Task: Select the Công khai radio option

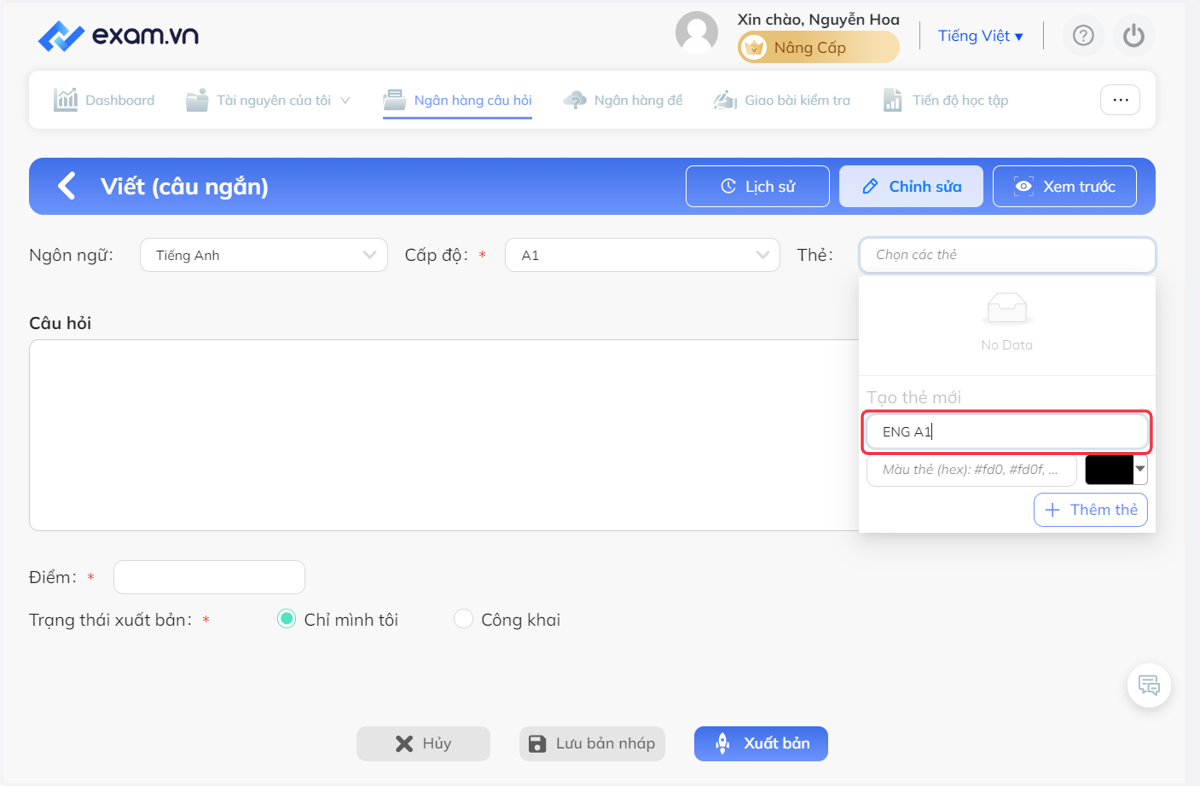Action: tap(463, 619)
